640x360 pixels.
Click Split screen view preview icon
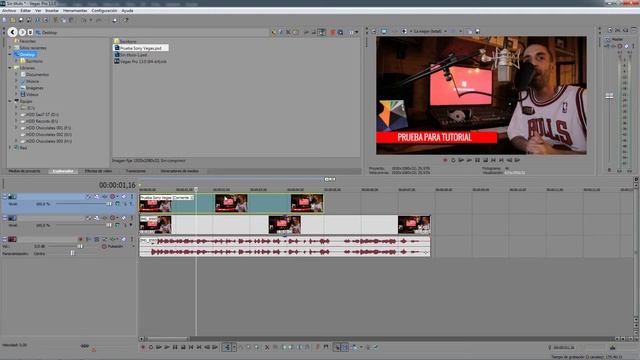(404, 31)
